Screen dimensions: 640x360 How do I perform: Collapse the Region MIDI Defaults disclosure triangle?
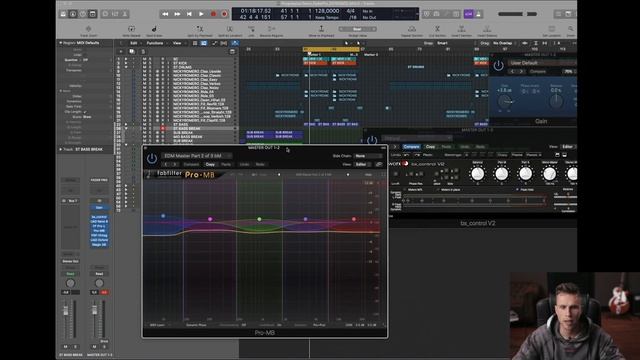point(60,42)
